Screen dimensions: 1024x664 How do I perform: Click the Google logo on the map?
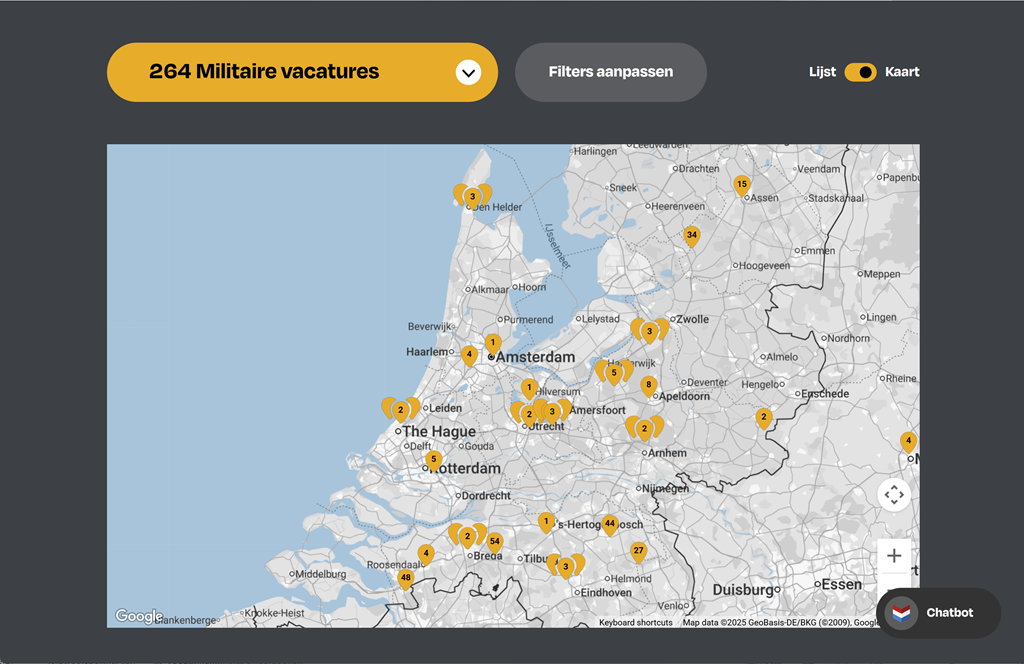coord(138,617)
